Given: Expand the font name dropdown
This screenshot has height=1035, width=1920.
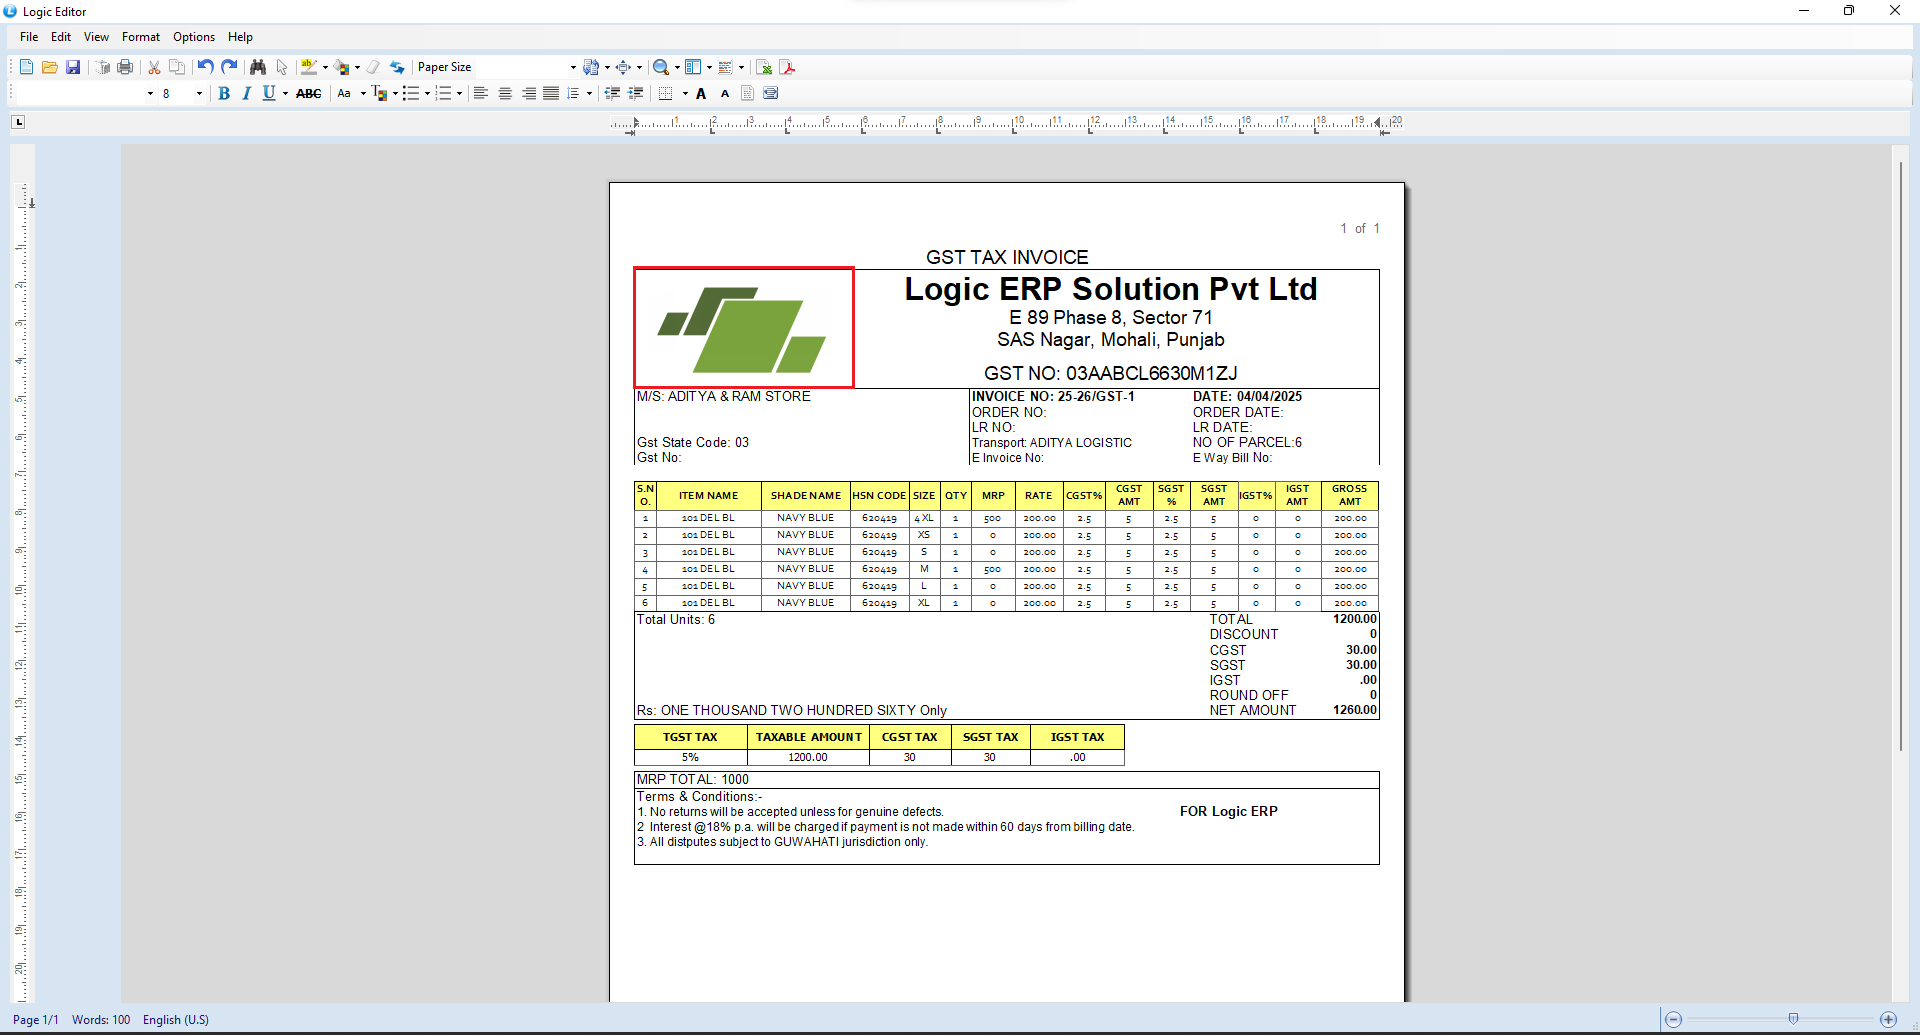Looking at the screenshot, I should (150, 93).
